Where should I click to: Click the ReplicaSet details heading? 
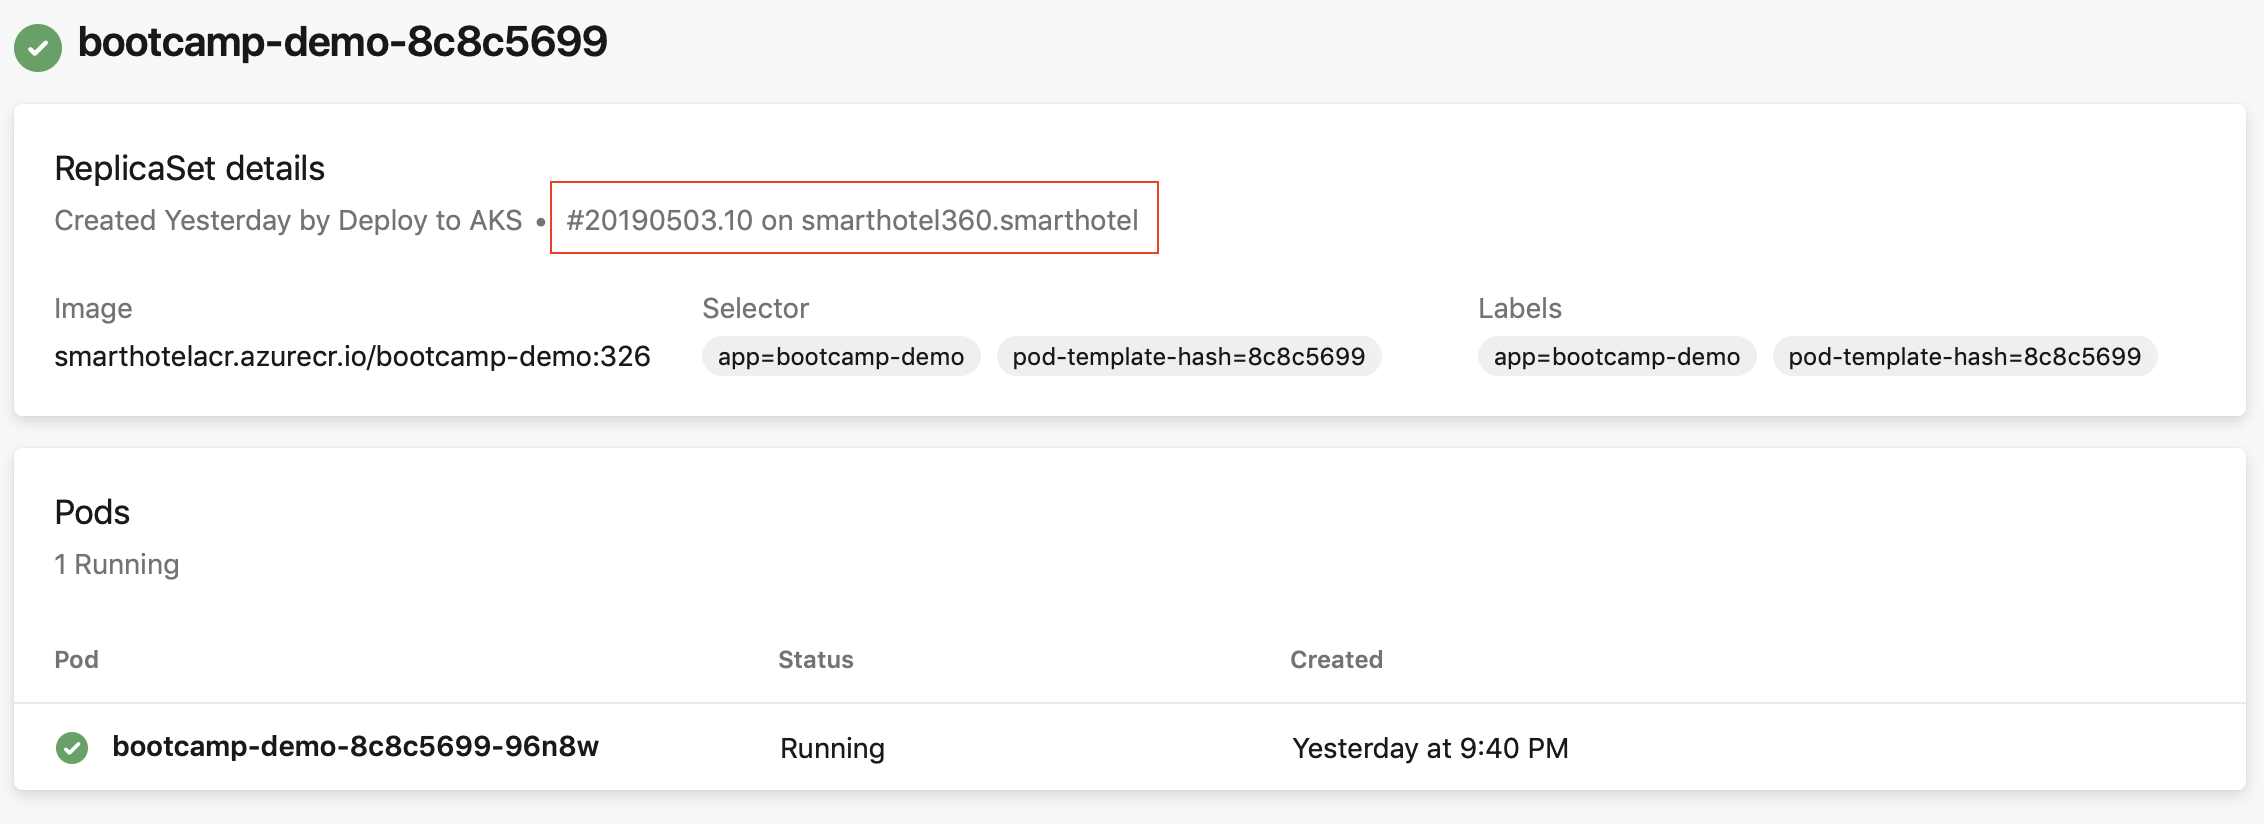tap(190, 168)
